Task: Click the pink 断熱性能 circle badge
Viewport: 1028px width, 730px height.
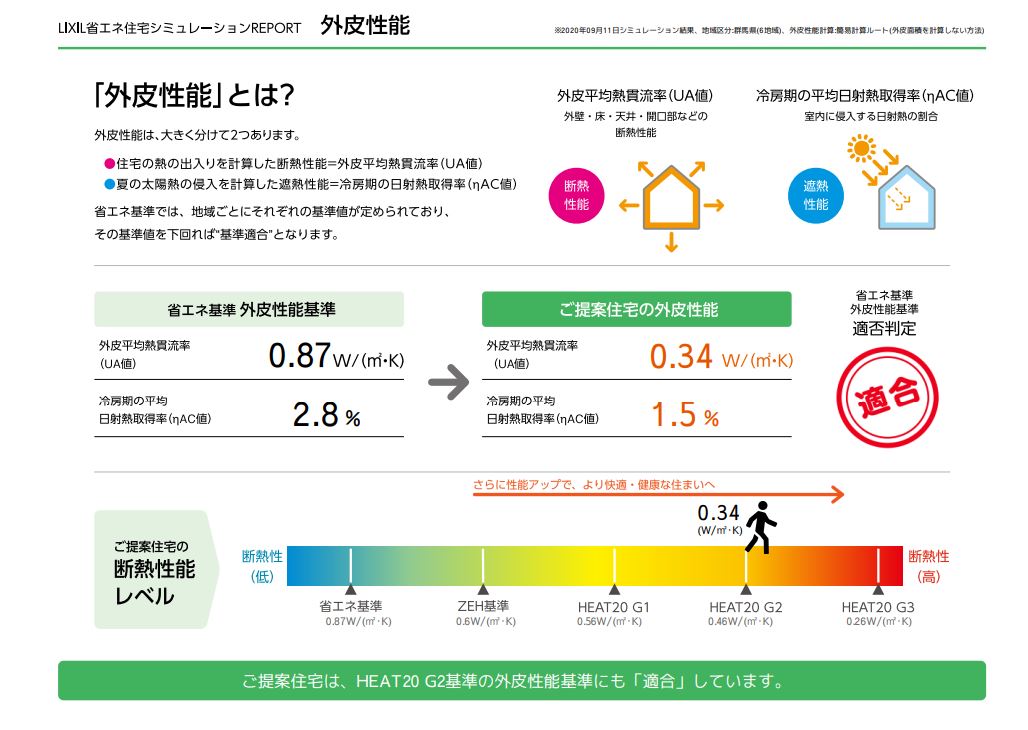Action: point(576,195)
